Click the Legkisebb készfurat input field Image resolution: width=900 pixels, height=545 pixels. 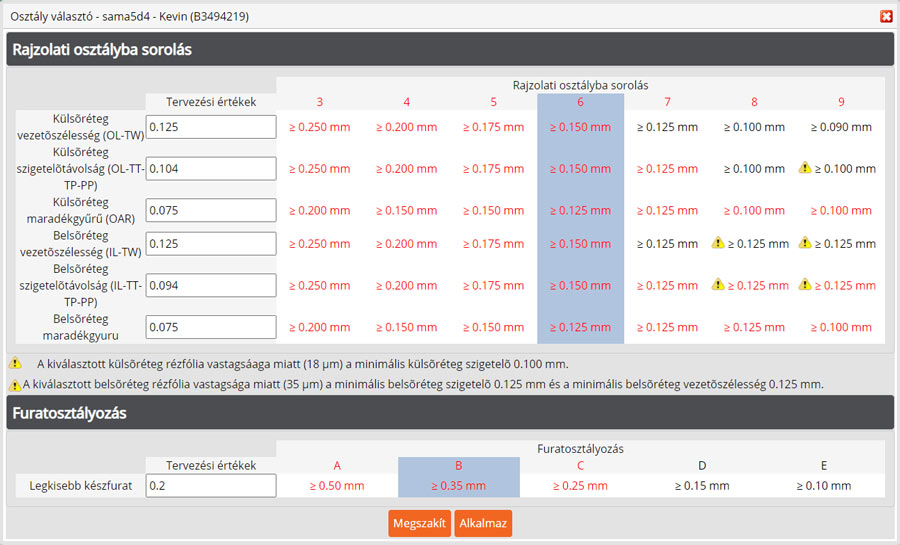coord(211,486)
